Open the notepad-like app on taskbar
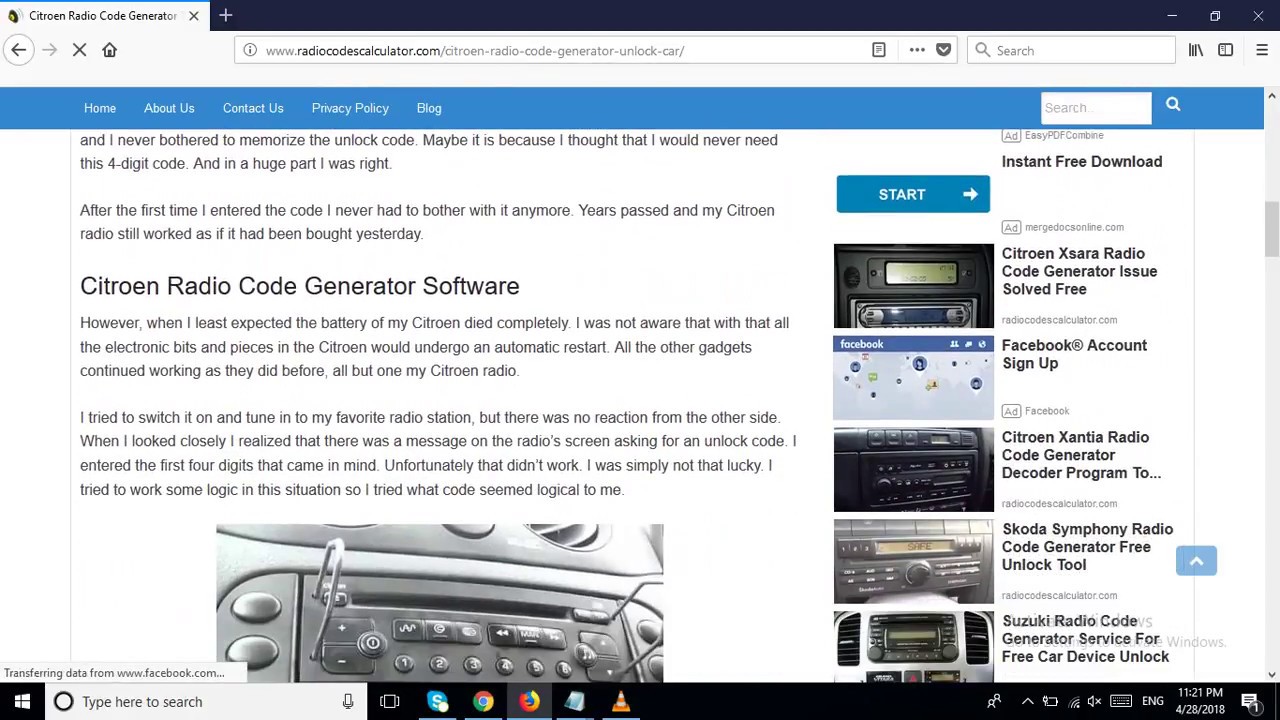Screen dimensions: 1280x720 [575, 701]
